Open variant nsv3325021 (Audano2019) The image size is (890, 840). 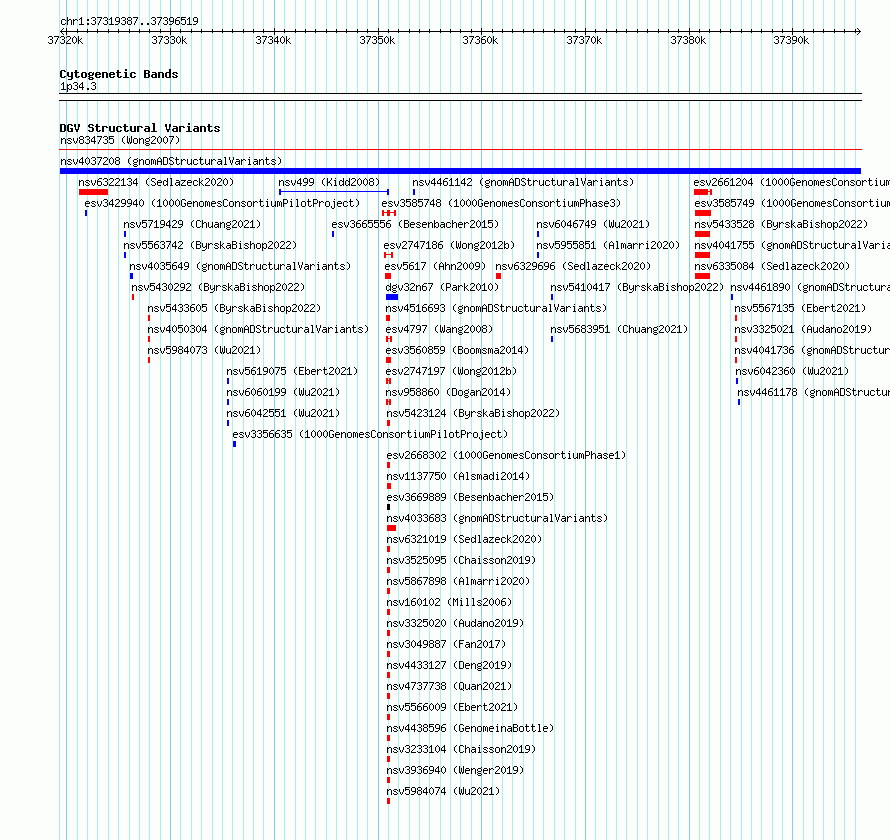pyautogui.click(x=803, y=329)
